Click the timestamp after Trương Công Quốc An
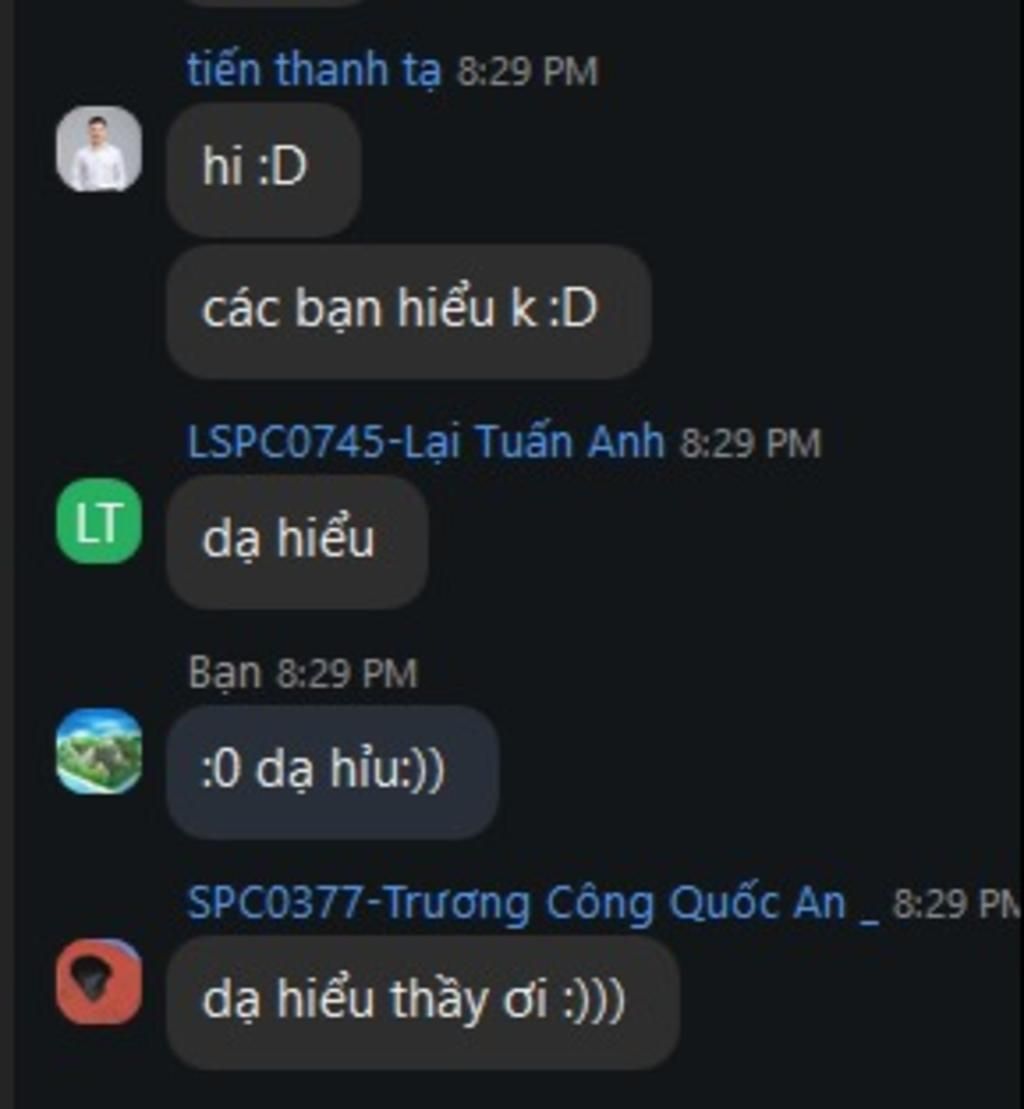Screen dimensions: 1024x1109 (x=958, y=904)
